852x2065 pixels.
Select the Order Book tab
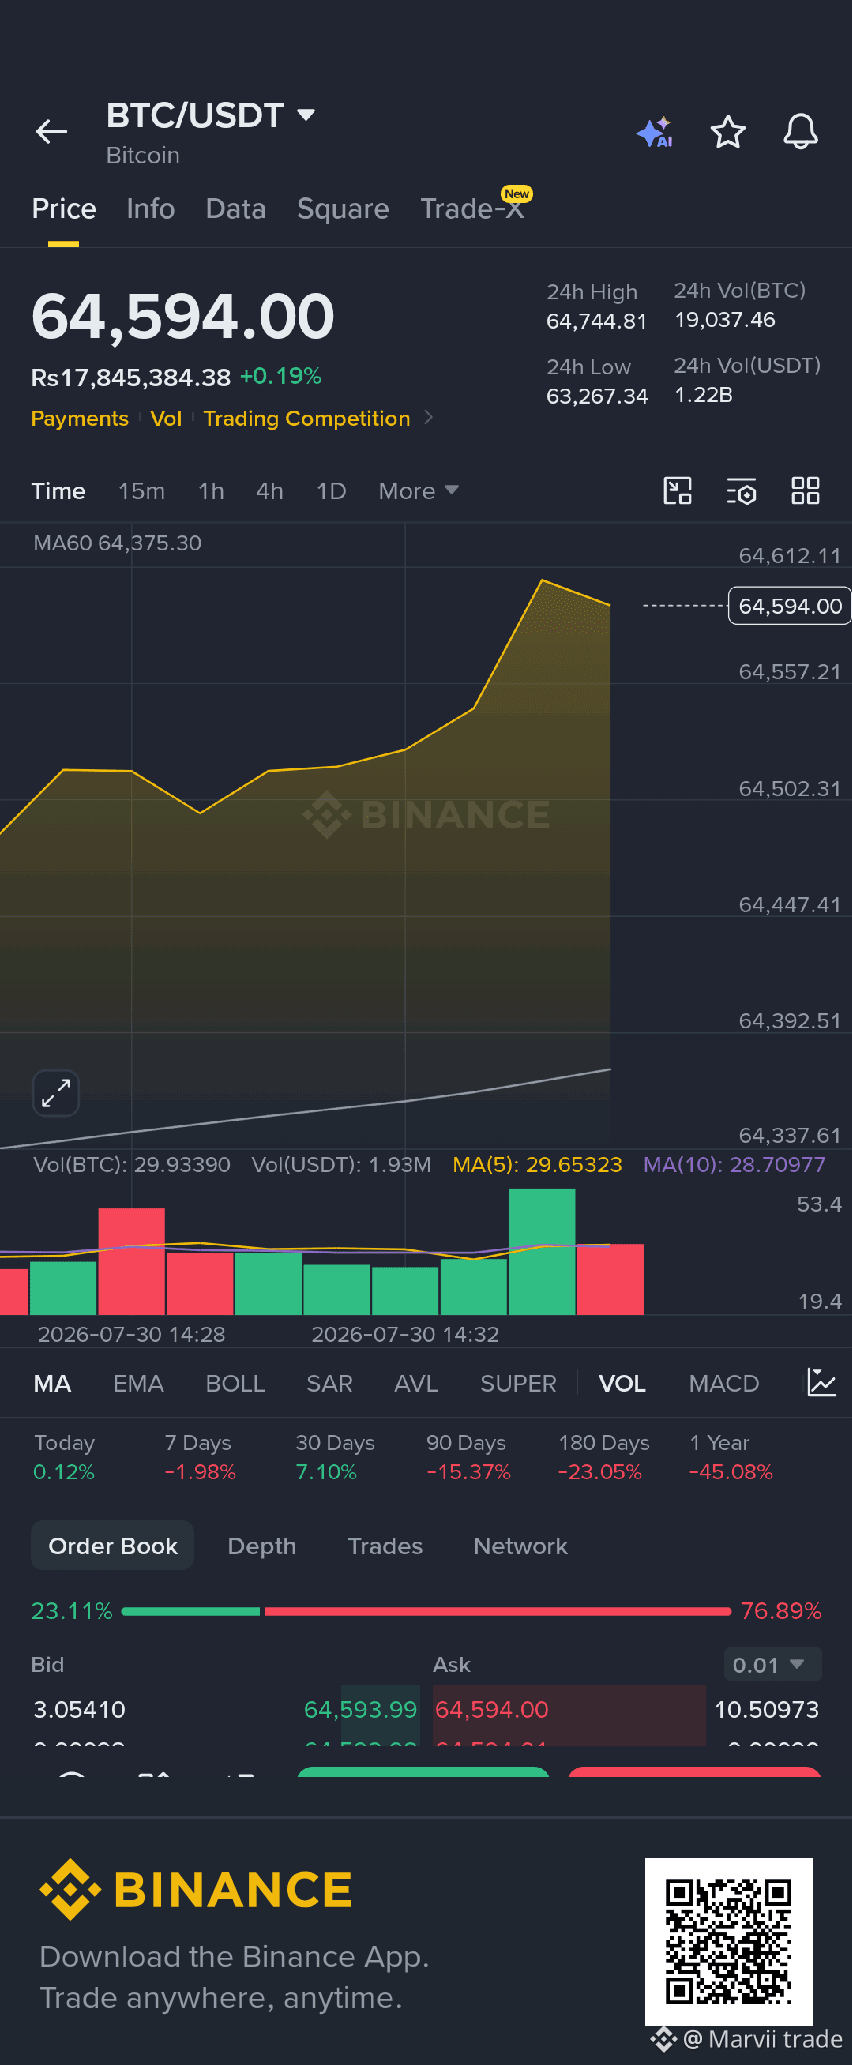coord(113,1546)
